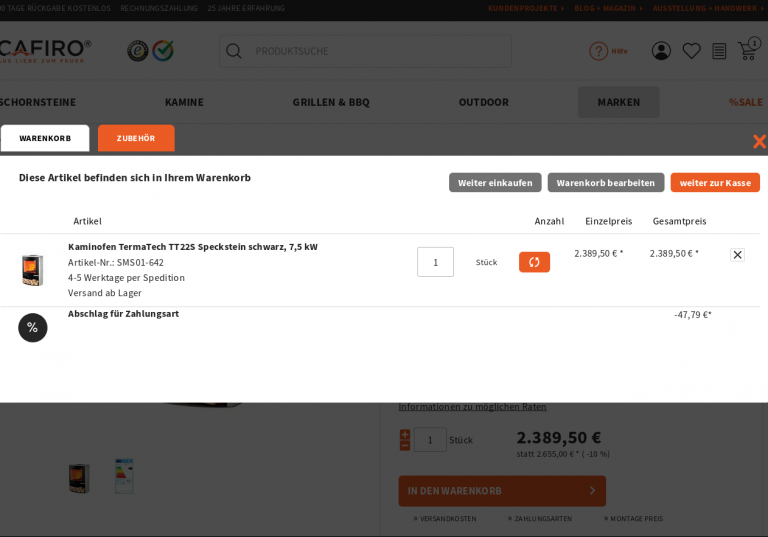The image size is (768, 537).
Task: Click In den Warenkorb button
Action: pos(502,491)
